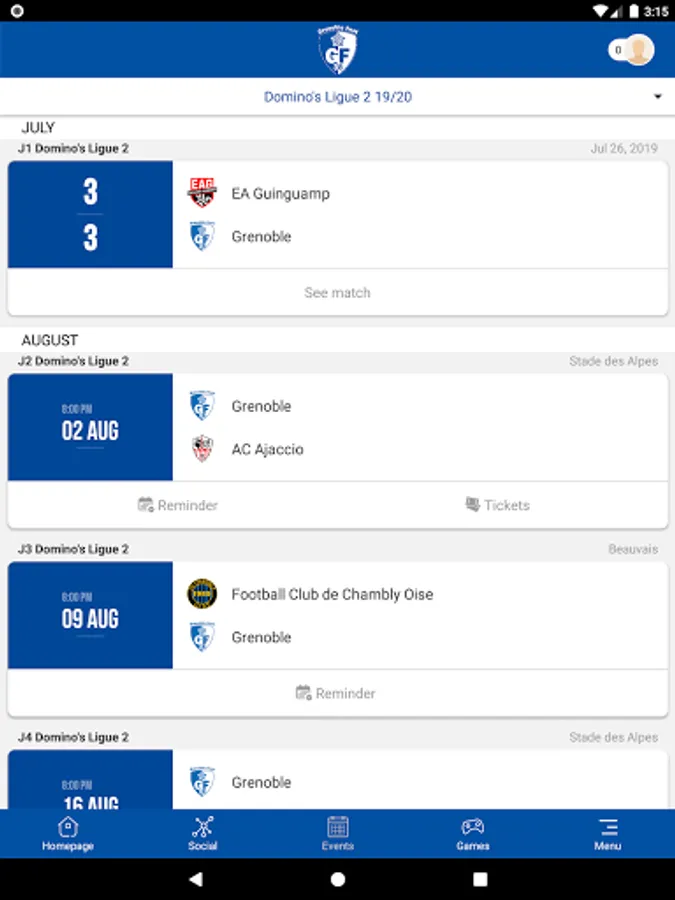Open the Games tab
The width and height of the screenshot is (675, 900).
point(472,834)
